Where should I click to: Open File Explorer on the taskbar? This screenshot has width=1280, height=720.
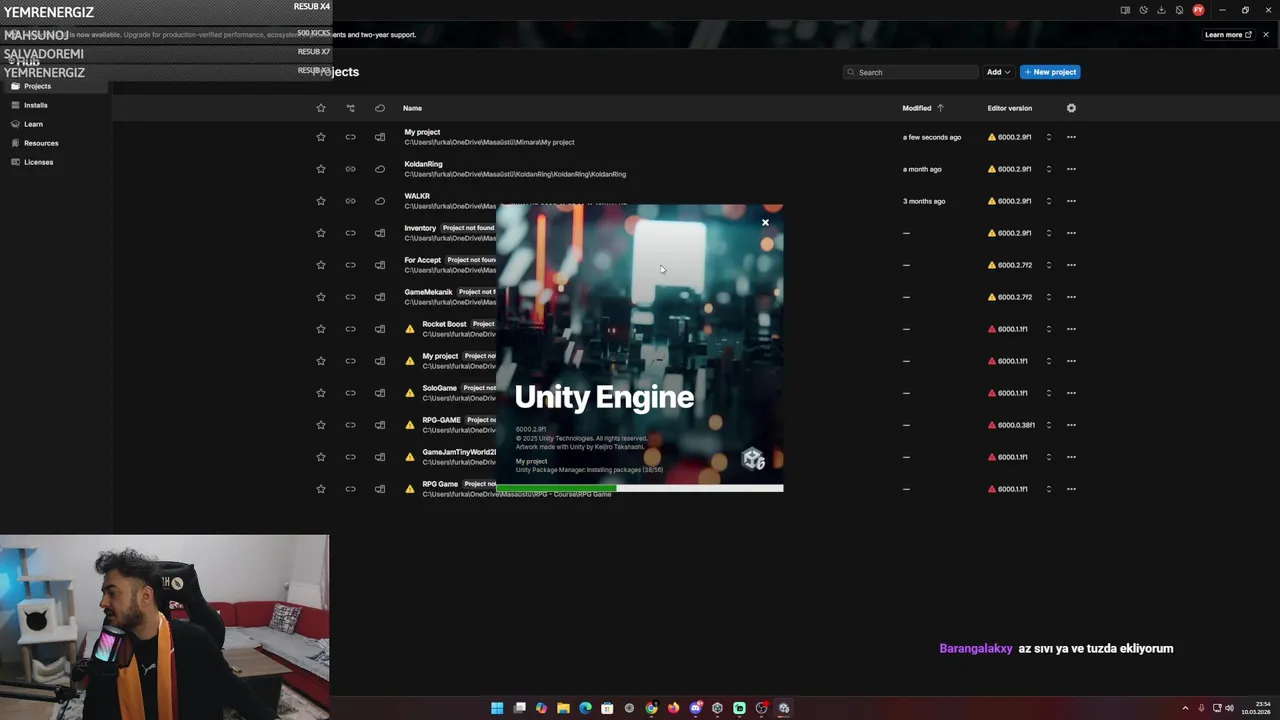click(563, 708)
